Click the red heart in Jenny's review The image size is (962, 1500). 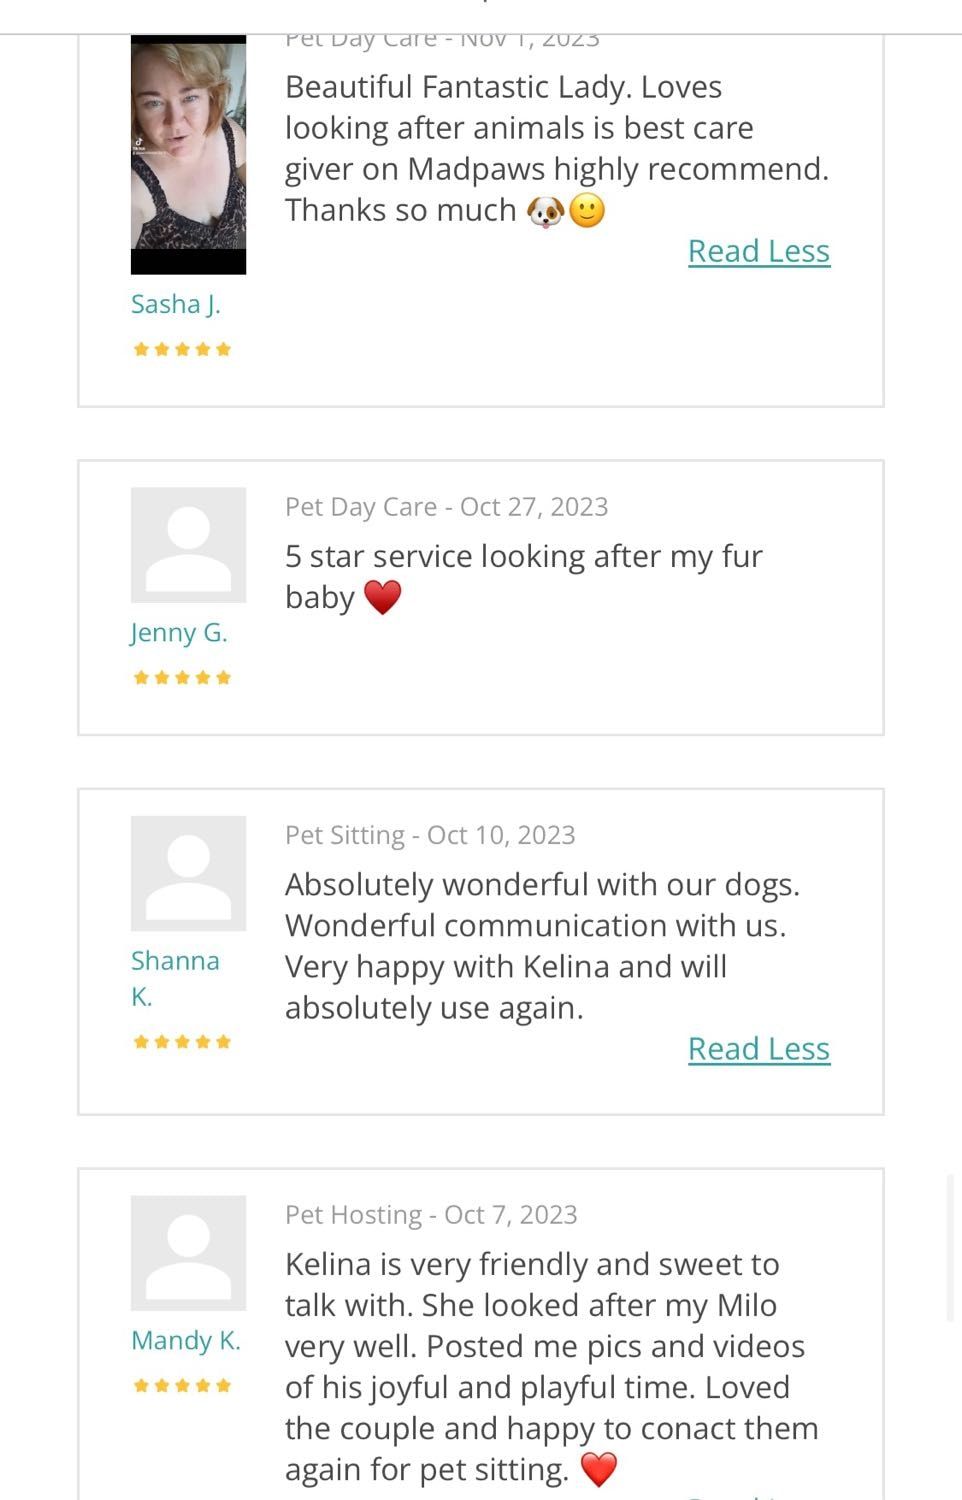382,598
